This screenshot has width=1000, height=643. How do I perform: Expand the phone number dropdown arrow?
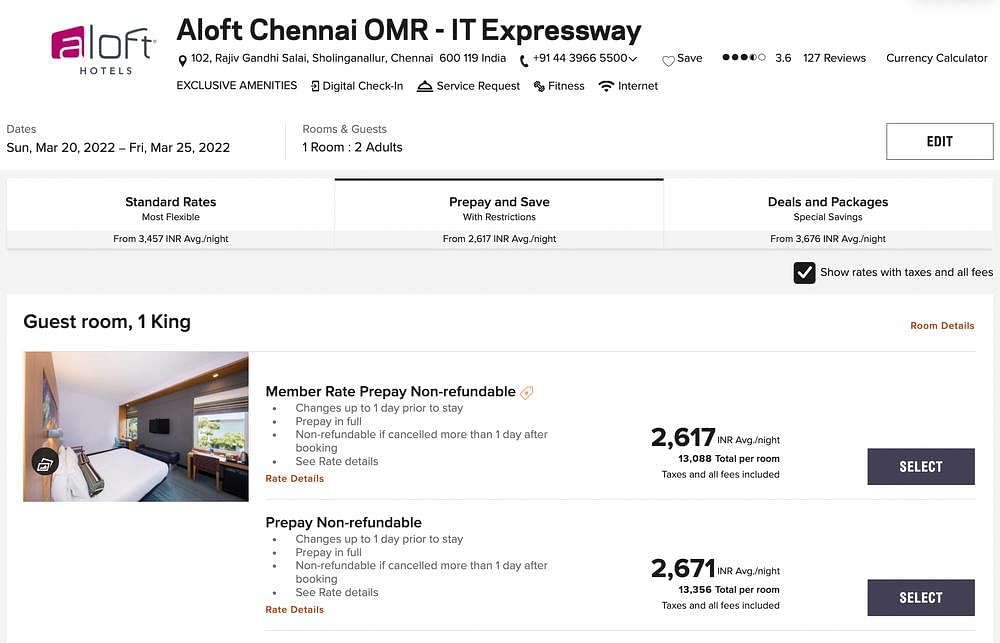pyautogui.click(x=633, y=59)
